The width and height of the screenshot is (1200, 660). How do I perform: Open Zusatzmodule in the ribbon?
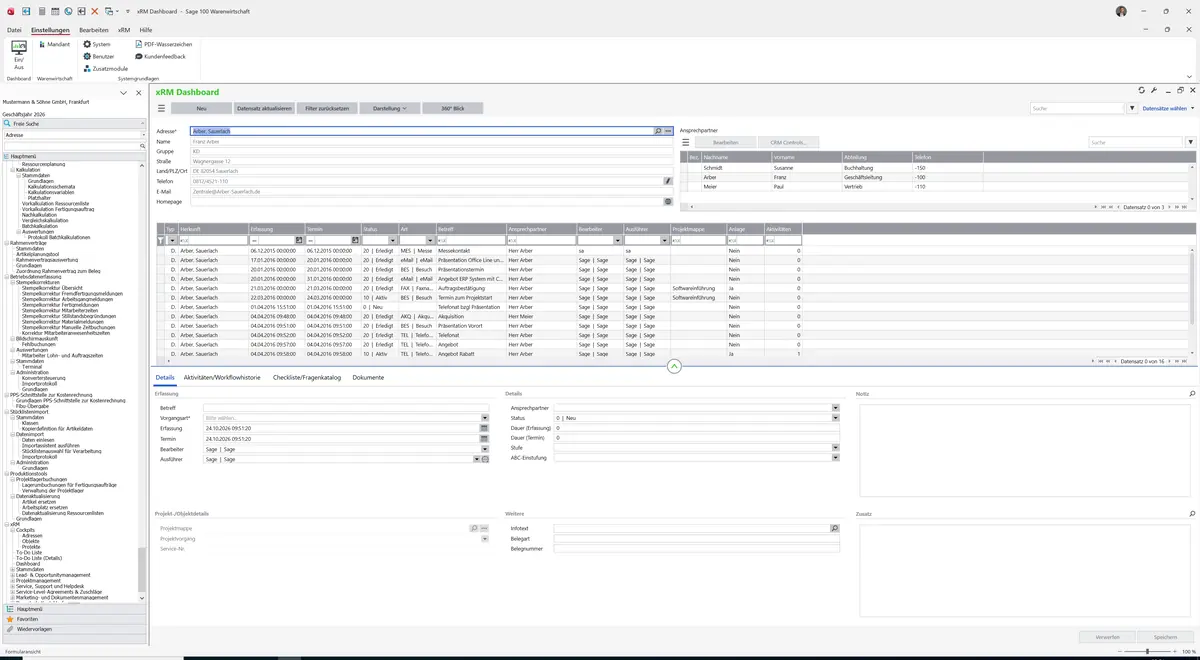[x=105, y=69]
